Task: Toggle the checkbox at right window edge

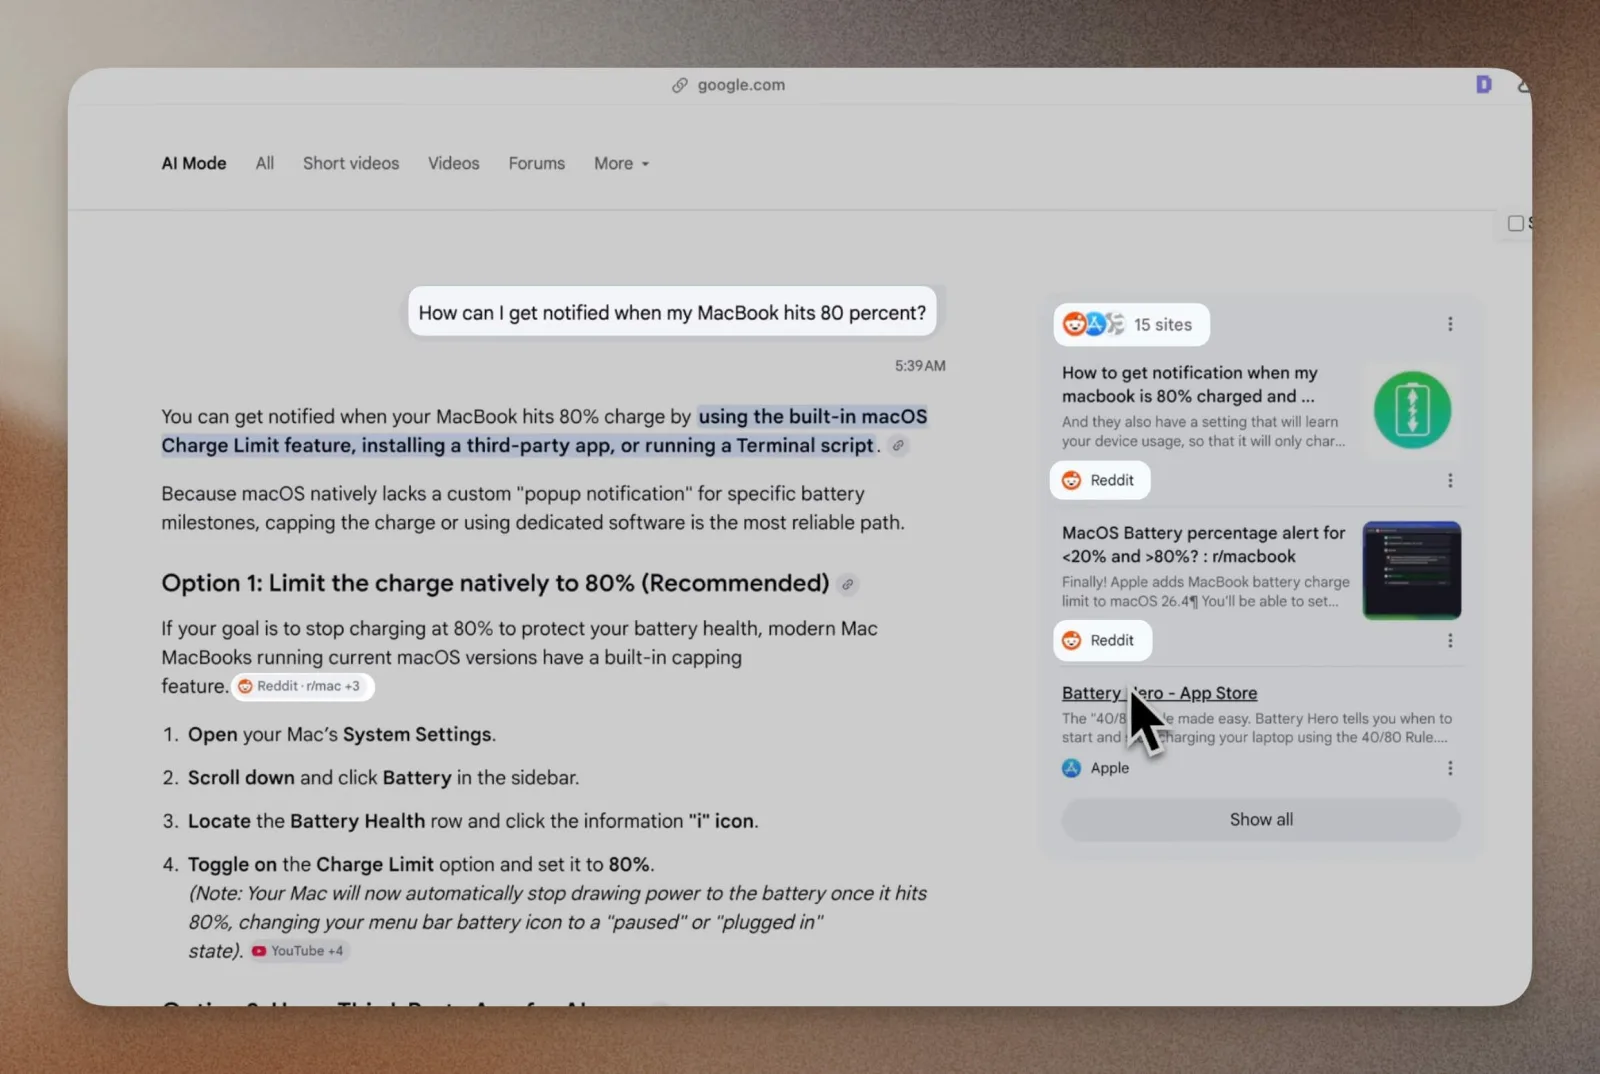Action: click(x=1516, y=223)
